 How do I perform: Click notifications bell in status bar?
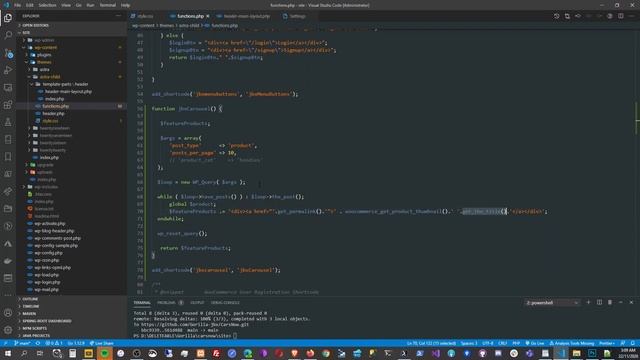[x=633, y=343]
